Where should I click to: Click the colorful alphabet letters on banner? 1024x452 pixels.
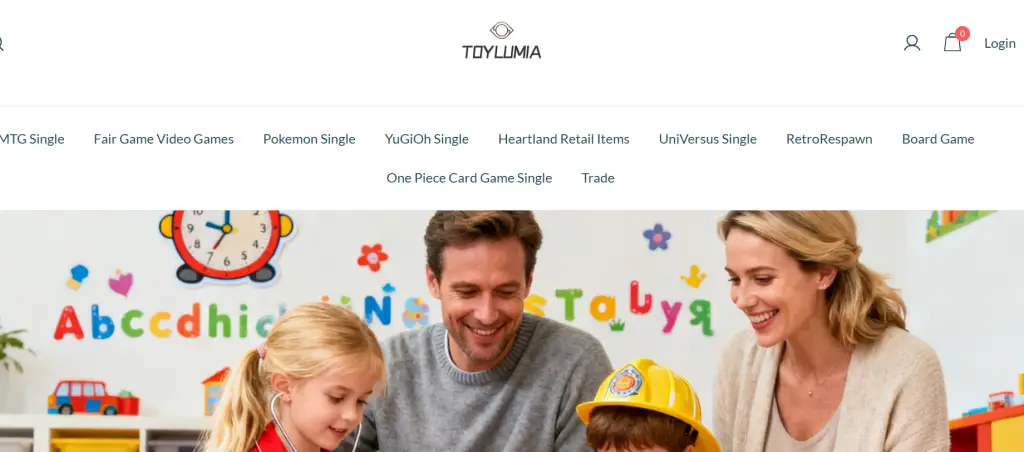[x=383, y=313]
